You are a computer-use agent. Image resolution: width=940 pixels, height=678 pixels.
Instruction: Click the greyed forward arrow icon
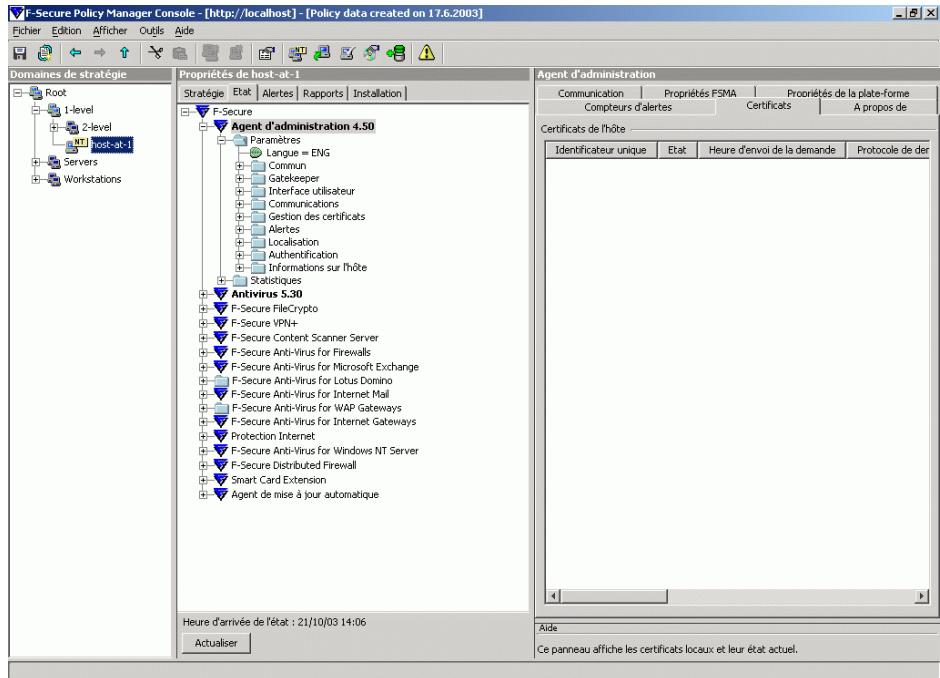[x=100, y=53]
